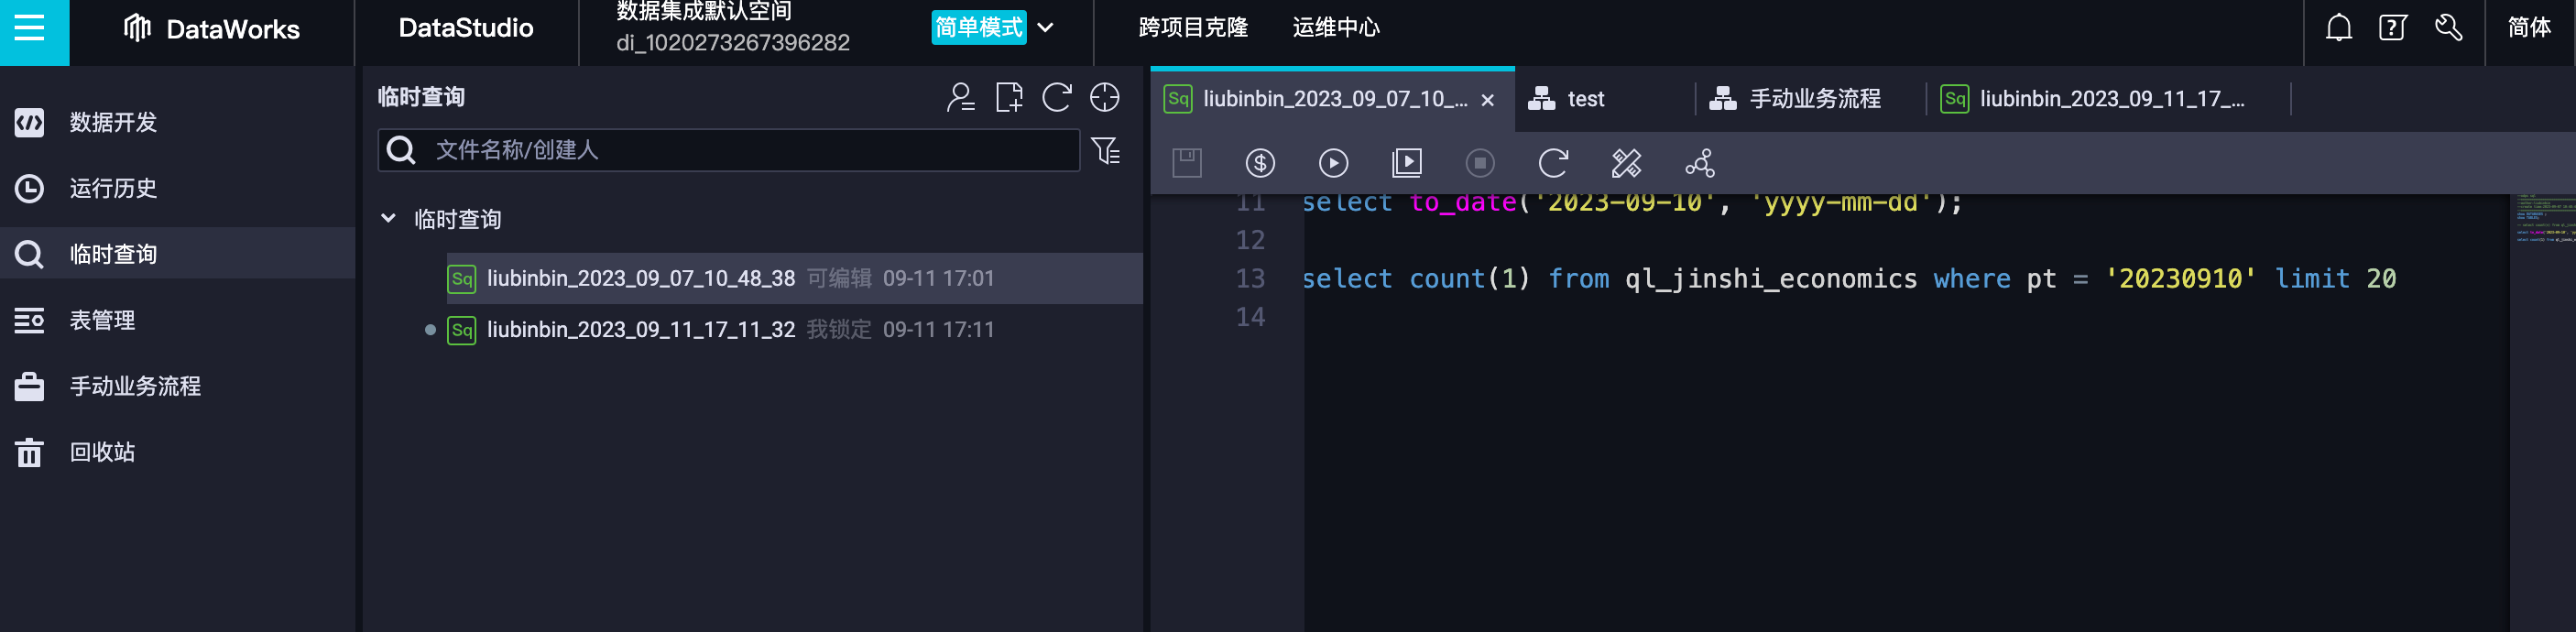Open the filter icon beside search box

pos(1105,151)
